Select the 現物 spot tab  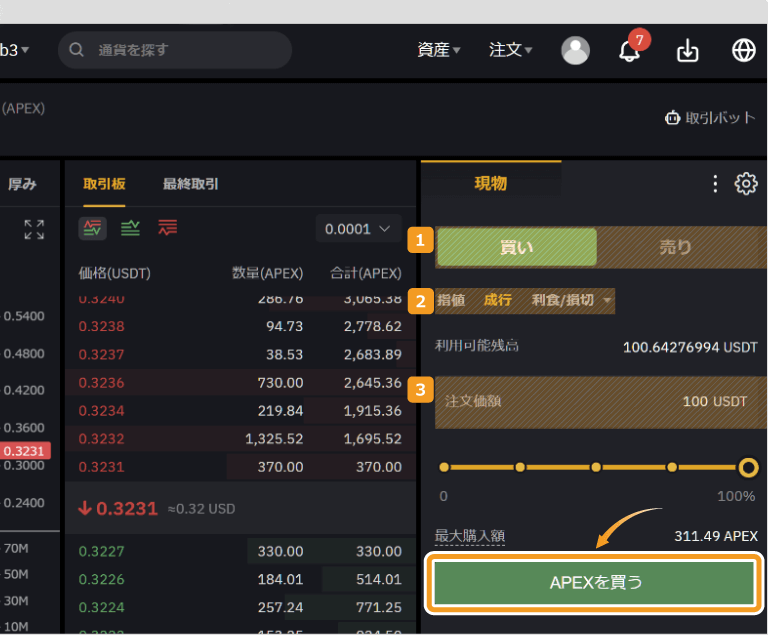pyautogui.click(x=491, y=183)
